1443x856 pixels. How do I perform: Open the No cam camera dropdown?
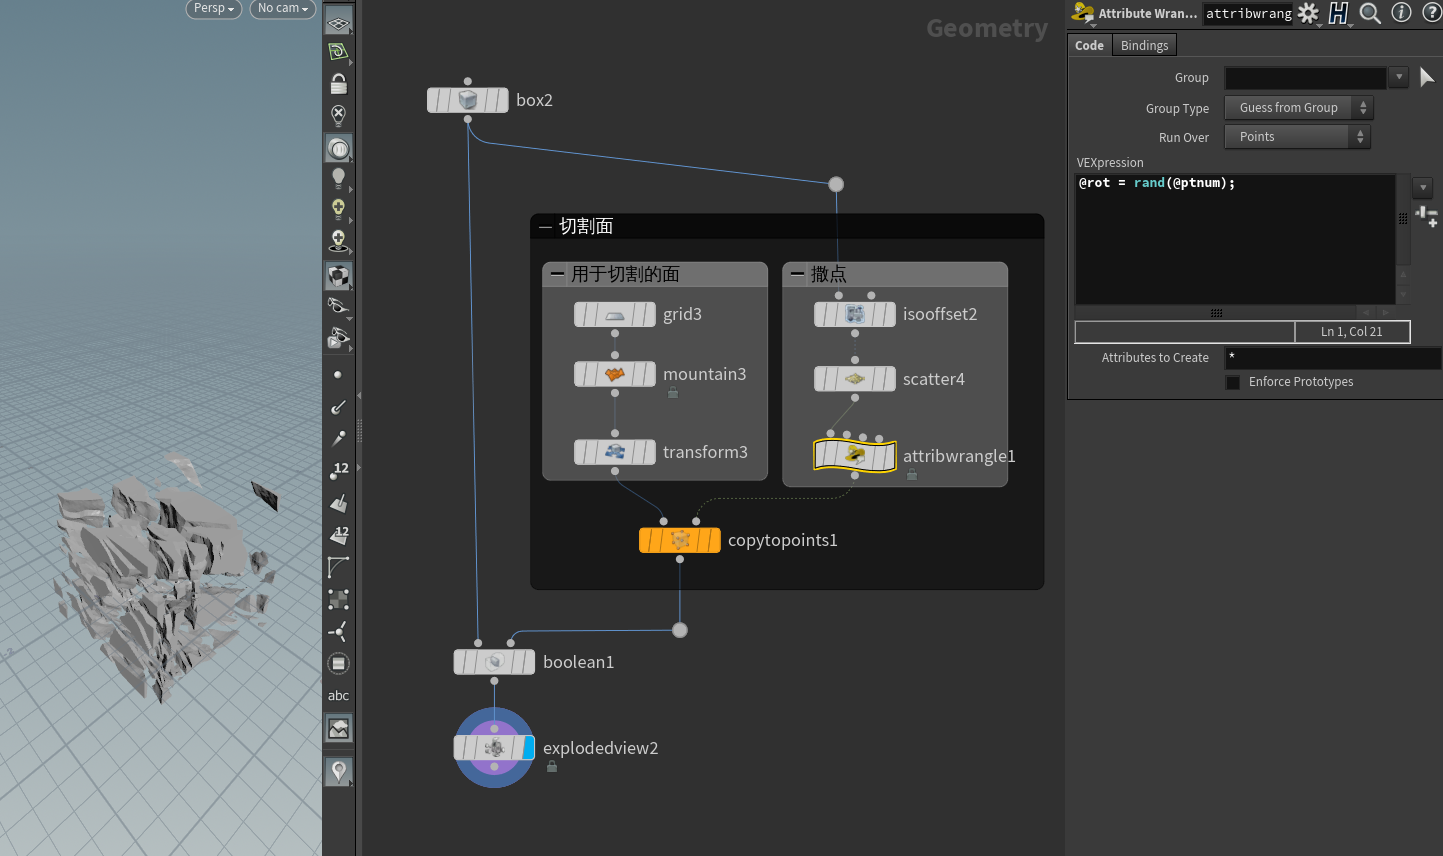pos(283,8)
